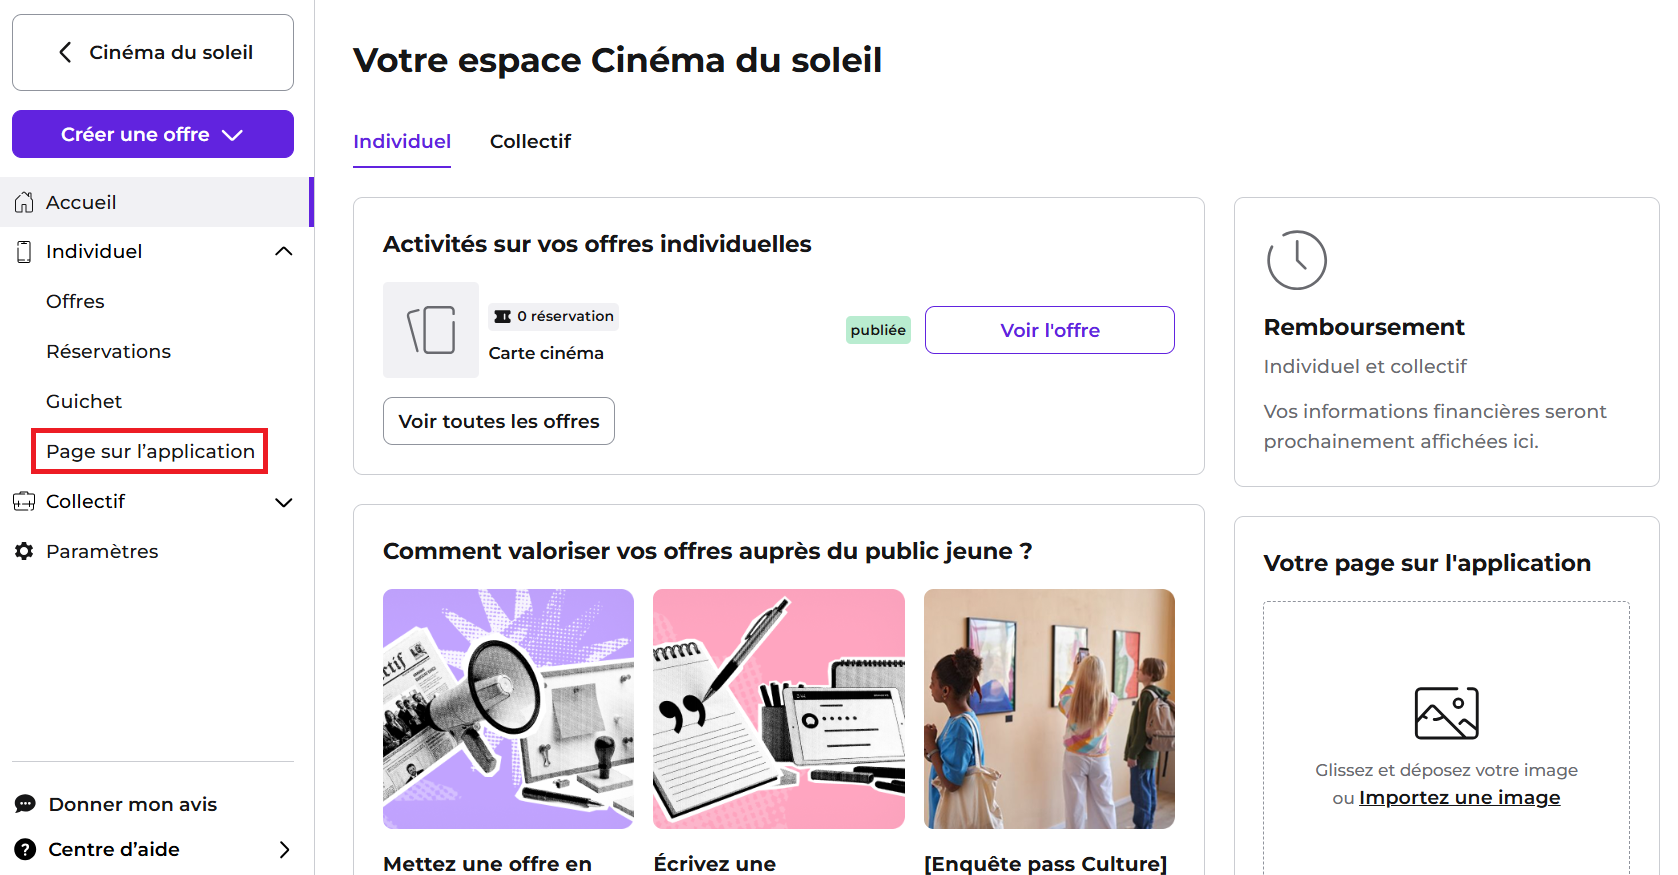The height and width of the screenshot is (875, 1678).
Task: Click the Accueil home icon
Action: coord(24,202)
